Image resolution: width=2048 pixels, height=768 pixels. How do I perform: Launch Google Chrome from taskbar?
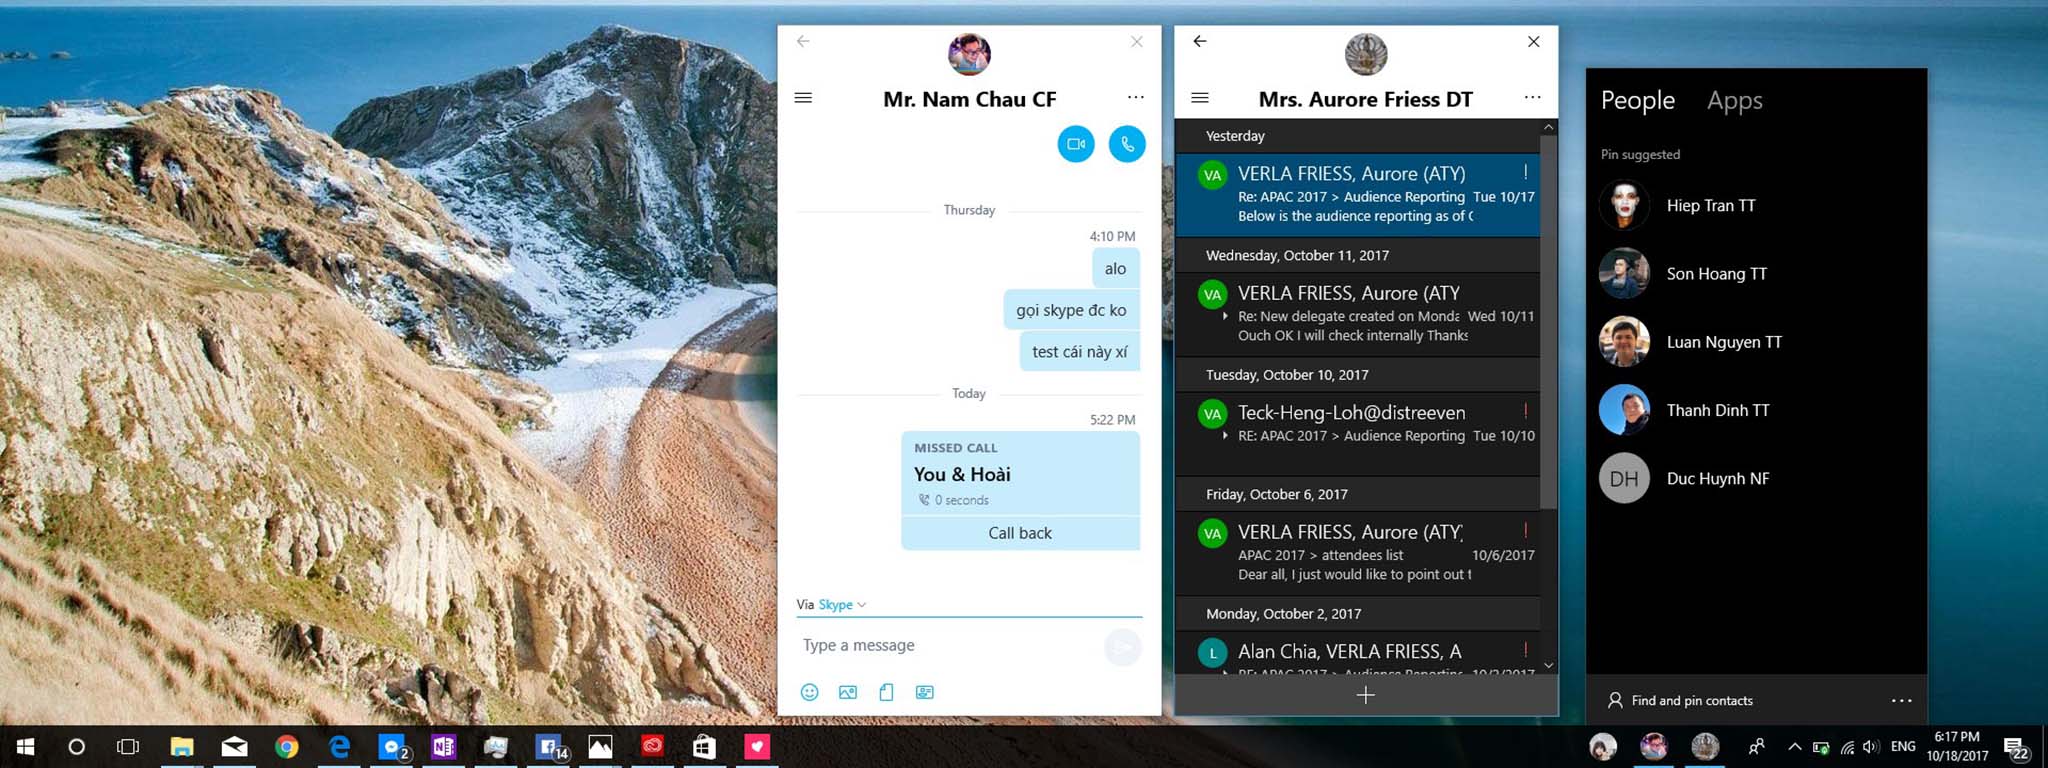(287, 747)
